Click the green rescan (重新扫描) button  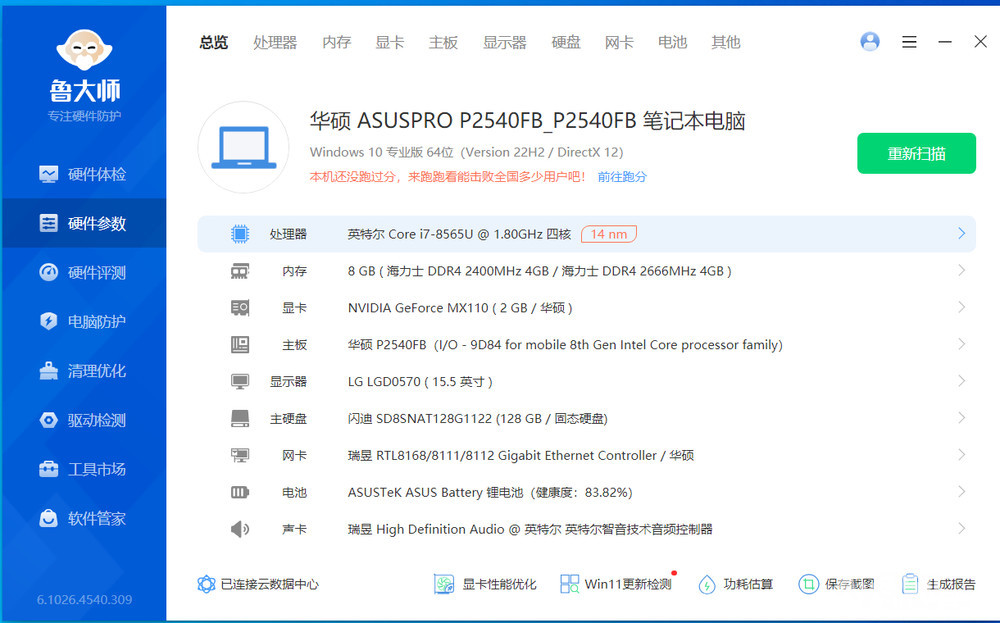pyautogui.click(x=916, y=153)
